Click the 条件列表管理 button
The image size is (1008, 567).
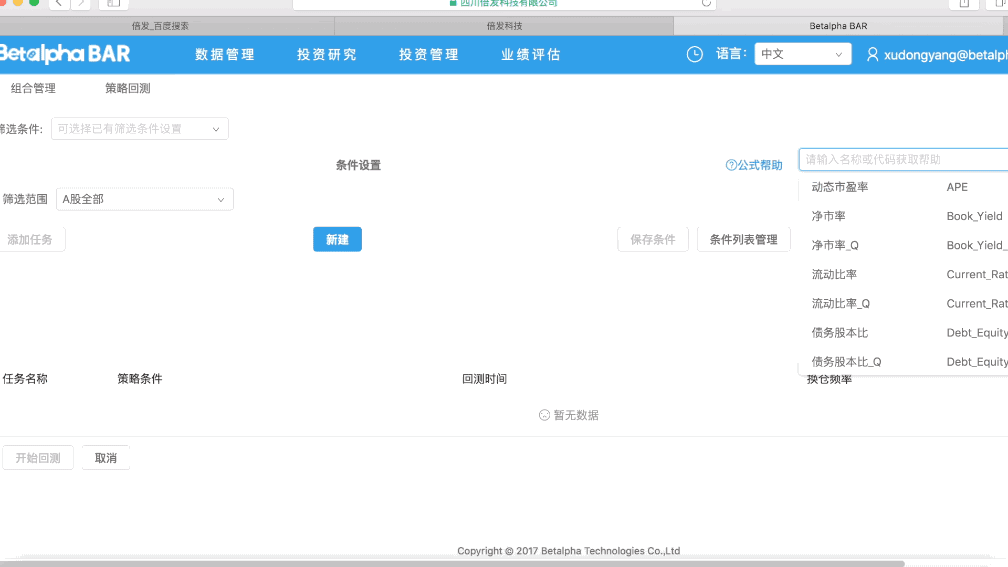744,239
